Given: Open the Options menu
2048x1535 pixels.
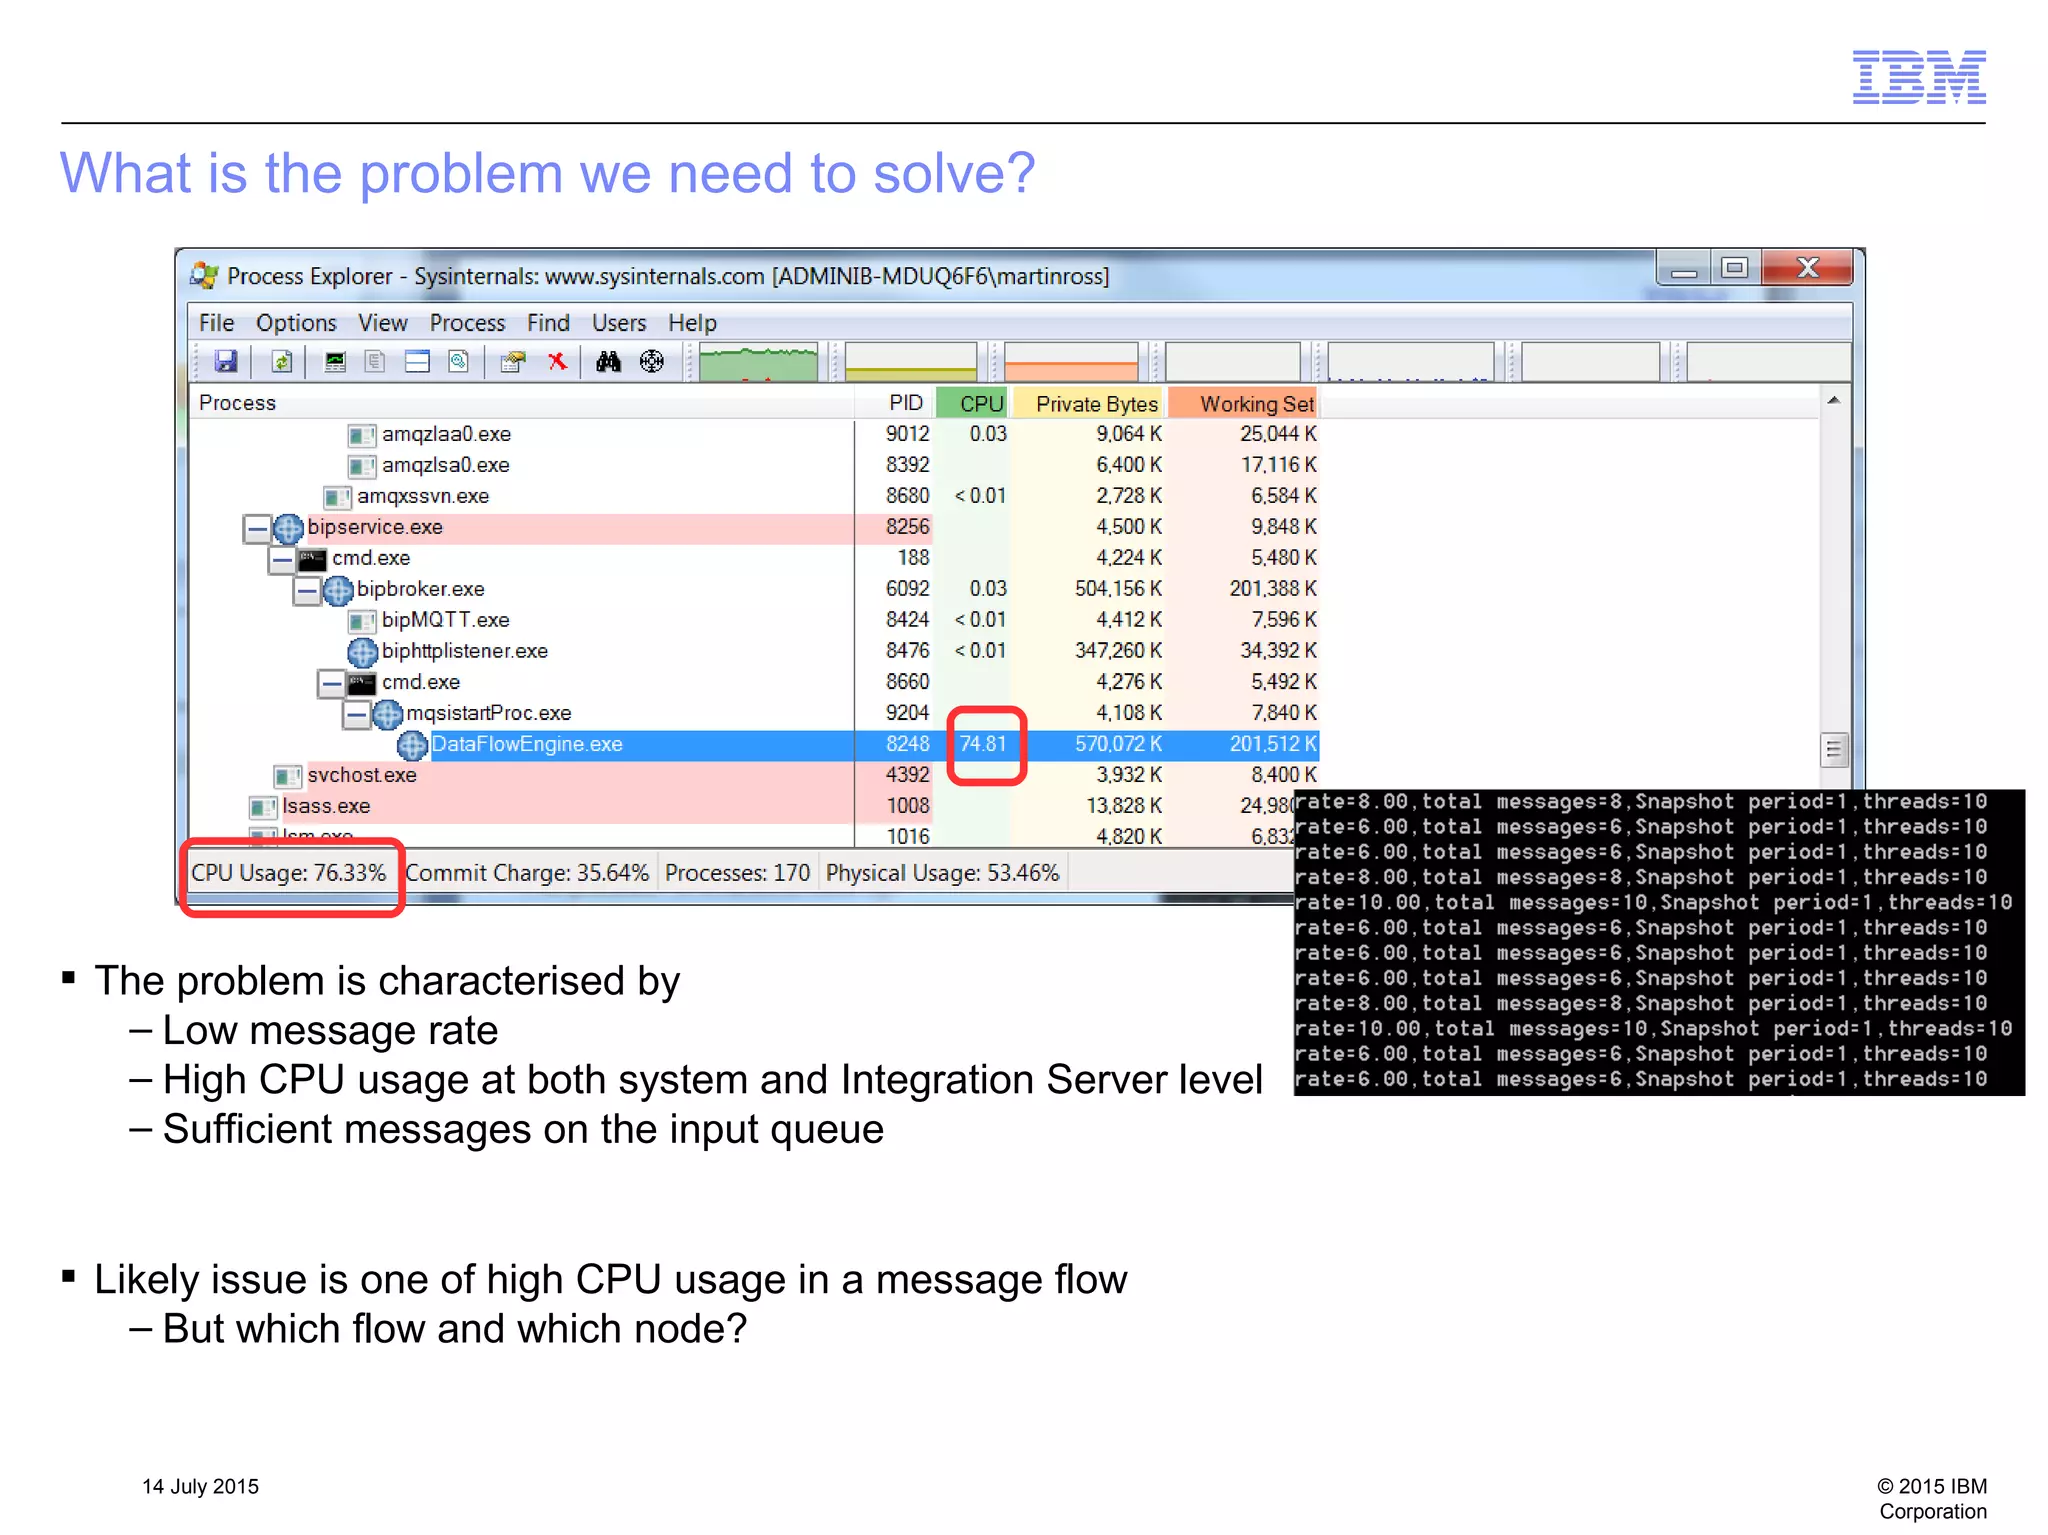Looking at the screenshot, I should tap(296, 323).
